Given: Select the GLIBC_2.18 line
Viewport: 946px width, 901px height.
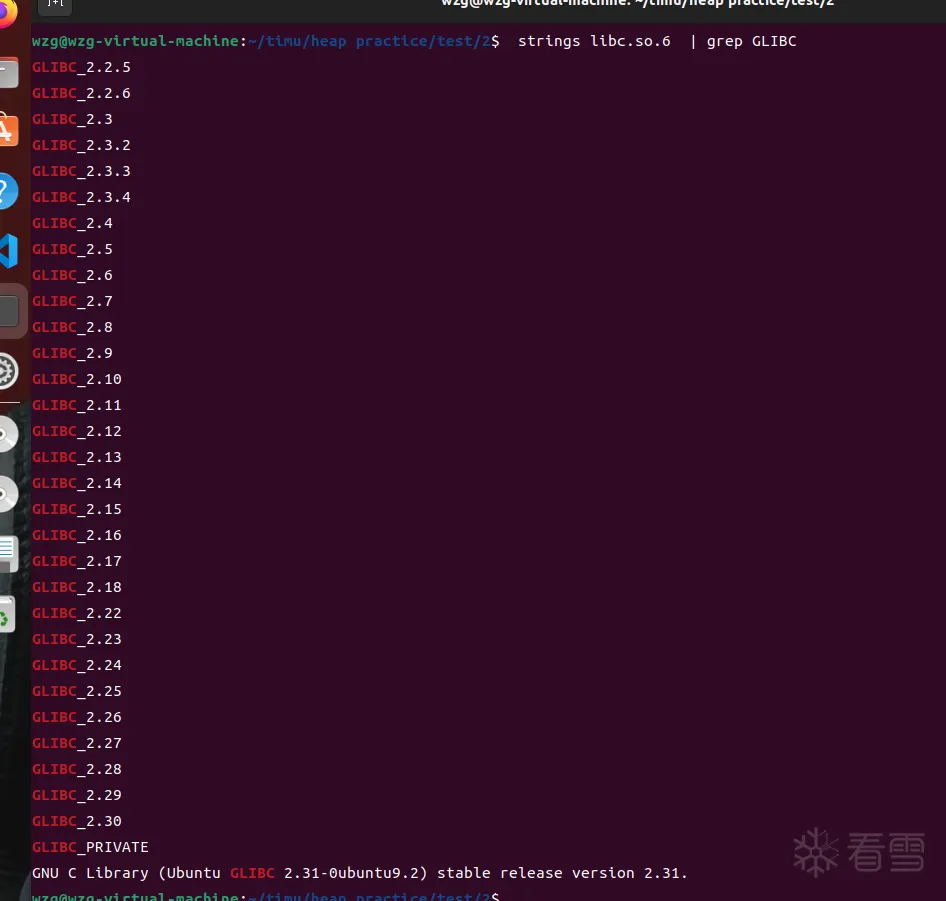Looking at the screenshot, I should tap(77, 587).
